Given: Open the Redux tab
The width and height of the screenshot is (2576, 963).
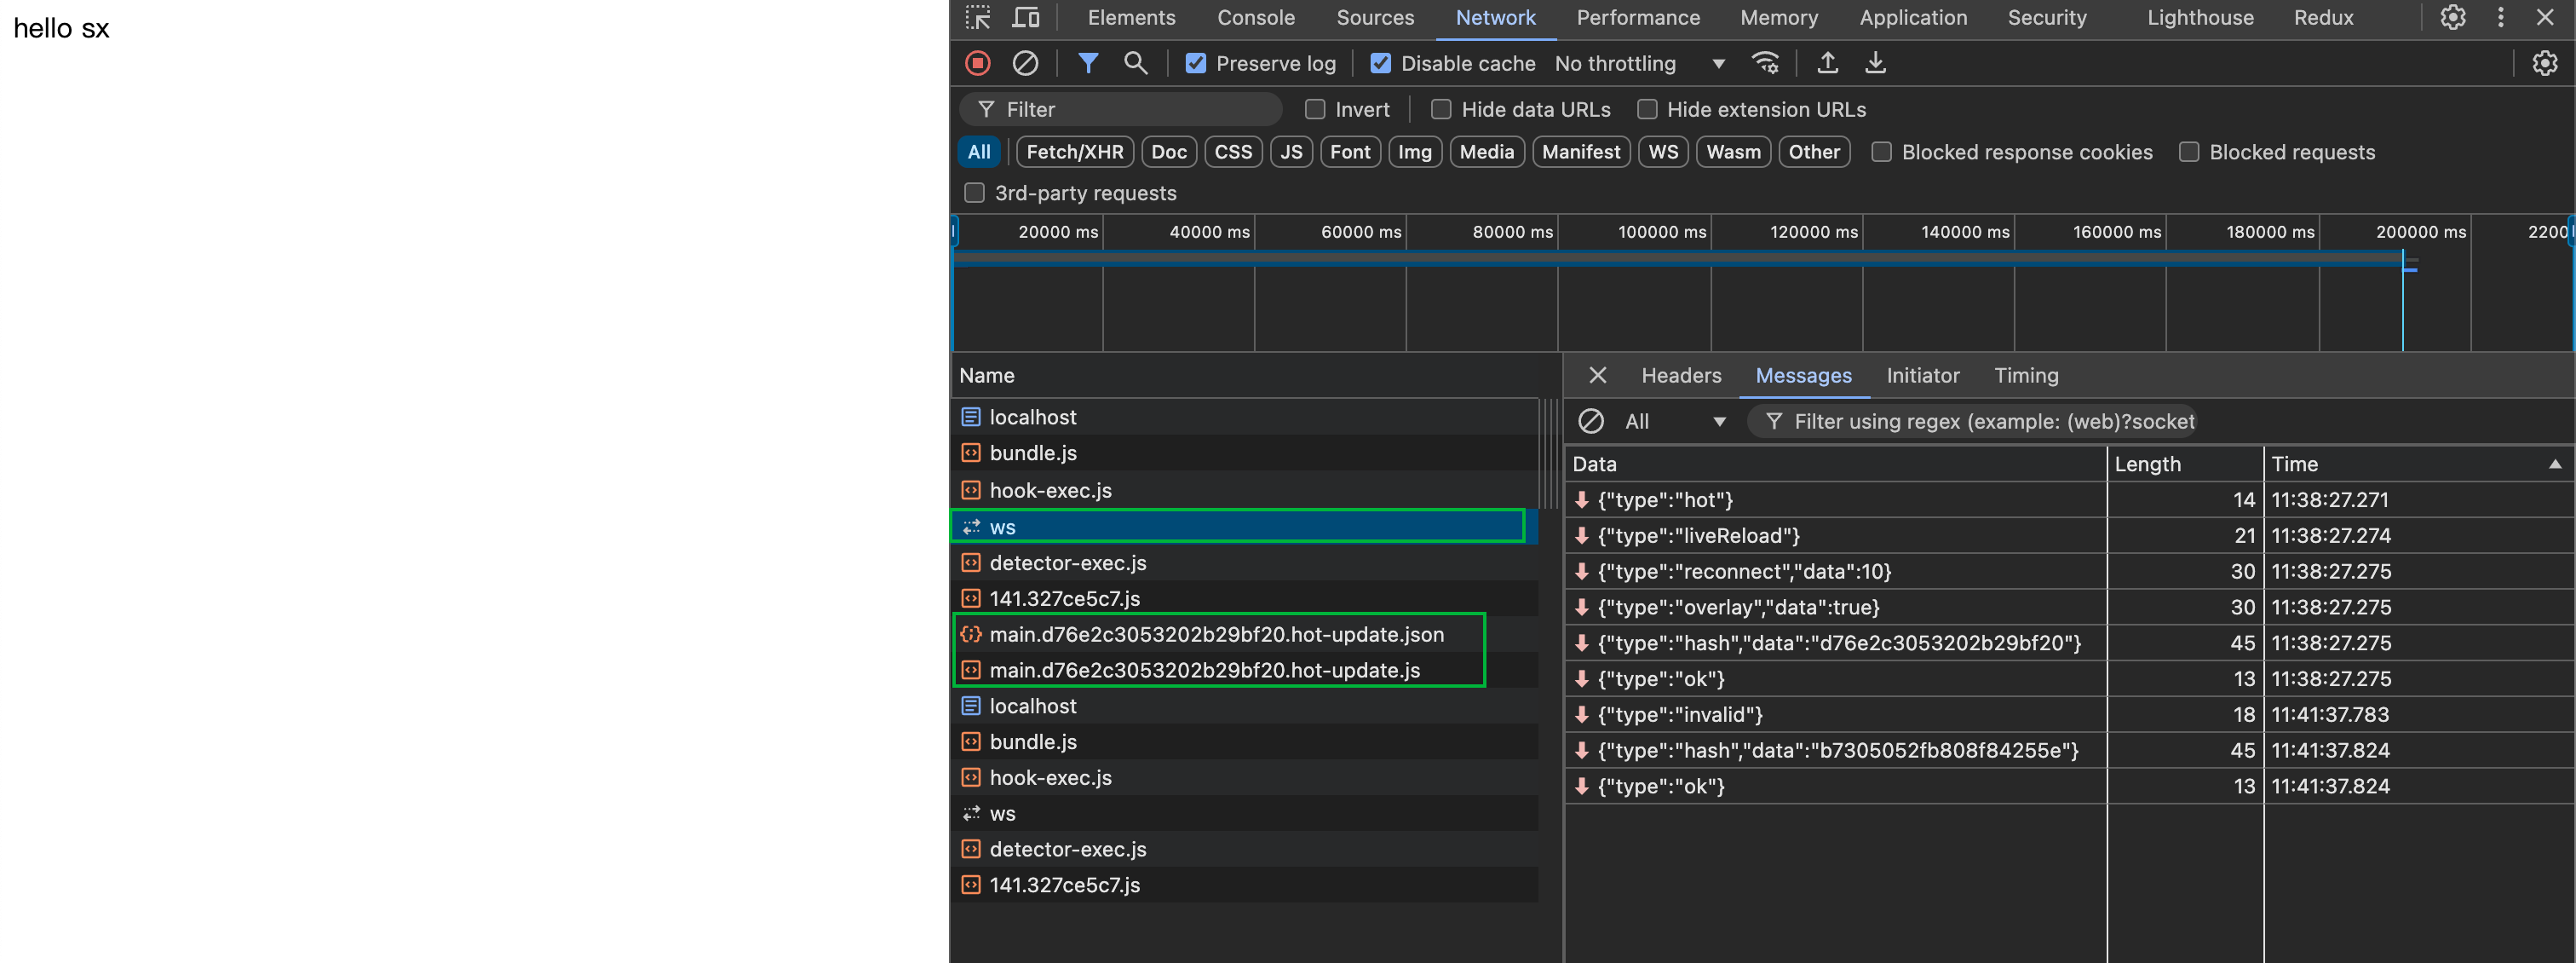Looking at the screenshot, I should click(x=2323, y=17).
